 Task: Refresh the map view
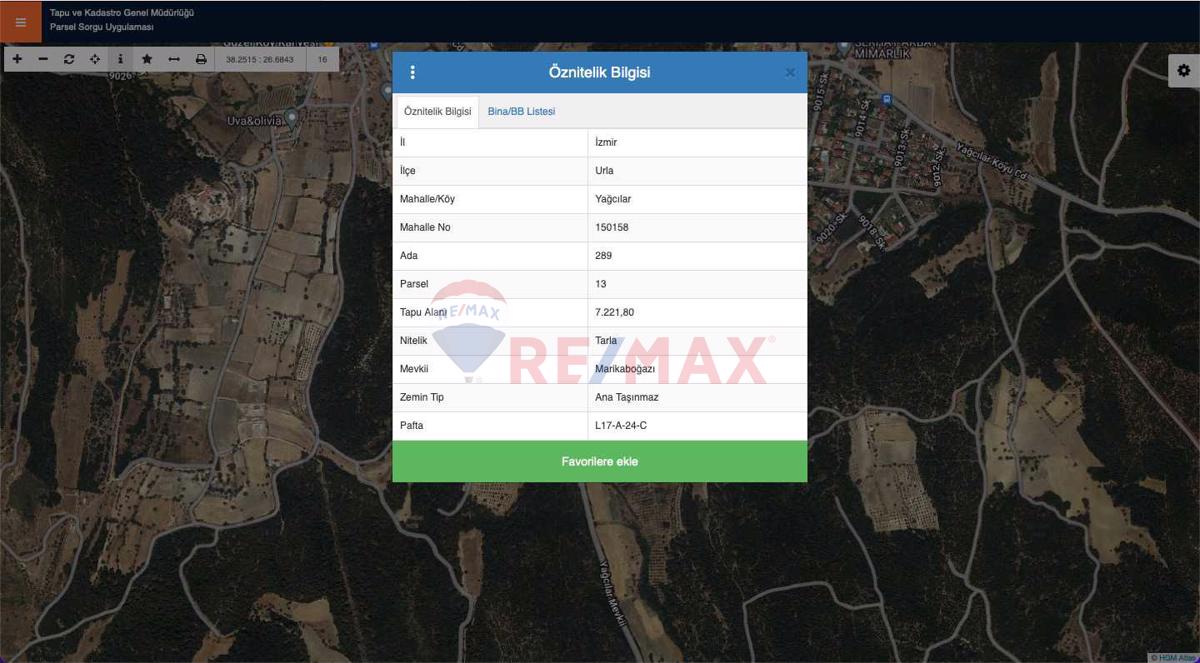(68, 59)
